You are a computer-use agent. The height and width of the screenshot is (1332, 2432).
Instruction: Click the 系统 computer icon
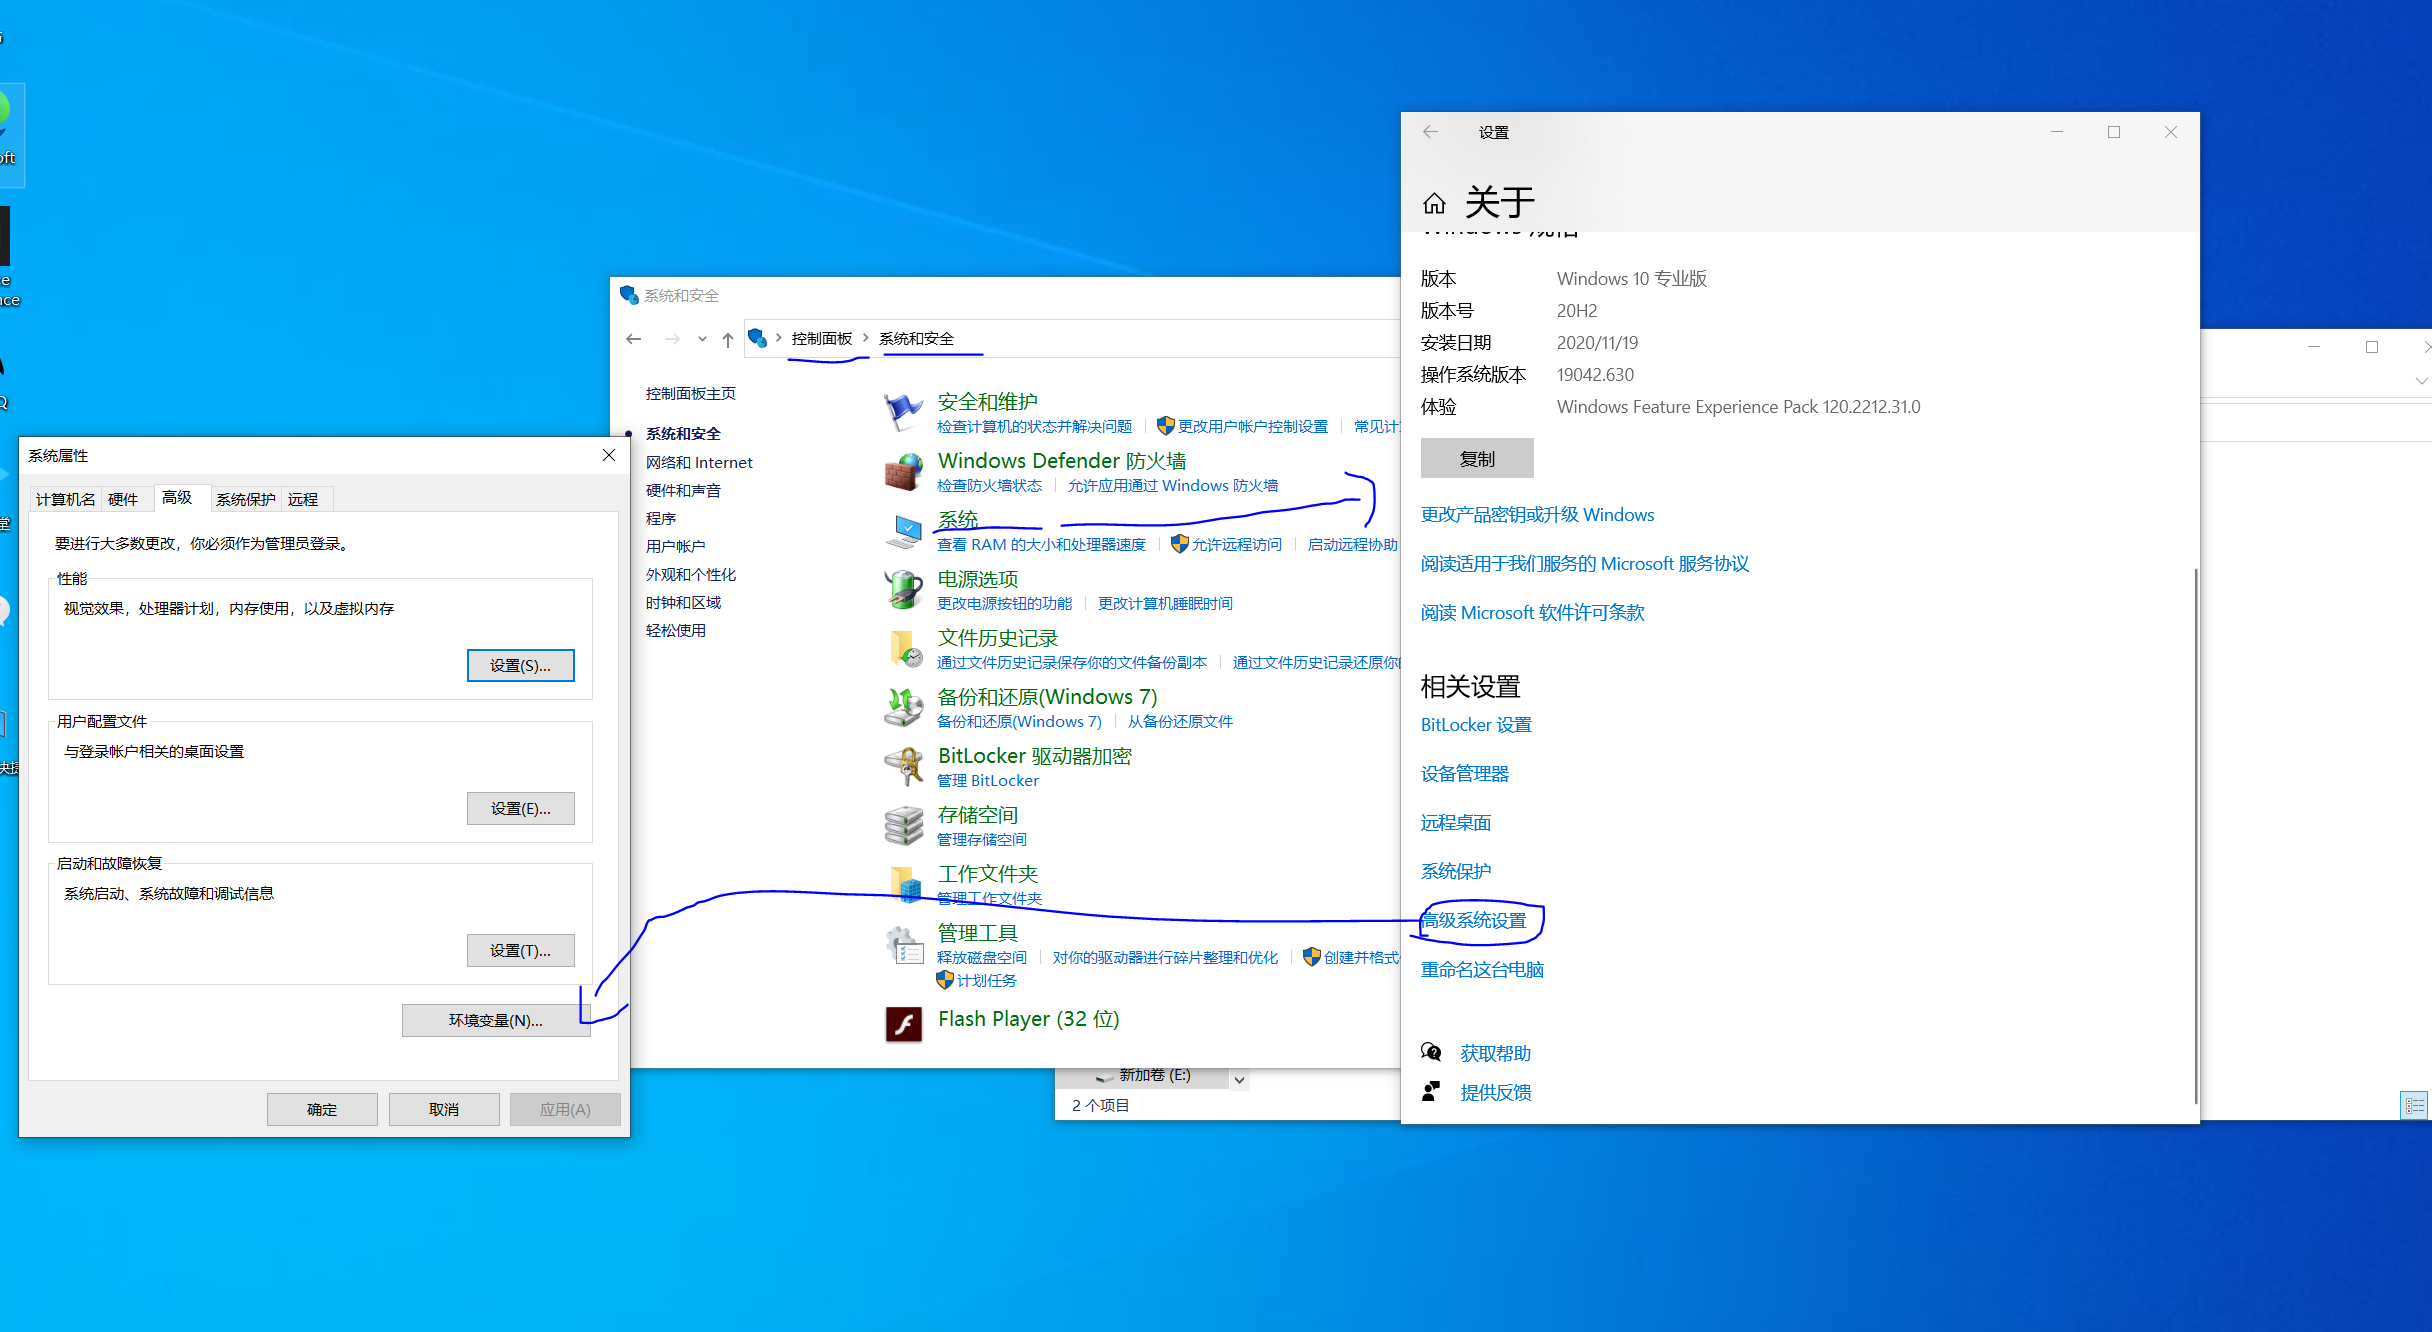point(903,530)
